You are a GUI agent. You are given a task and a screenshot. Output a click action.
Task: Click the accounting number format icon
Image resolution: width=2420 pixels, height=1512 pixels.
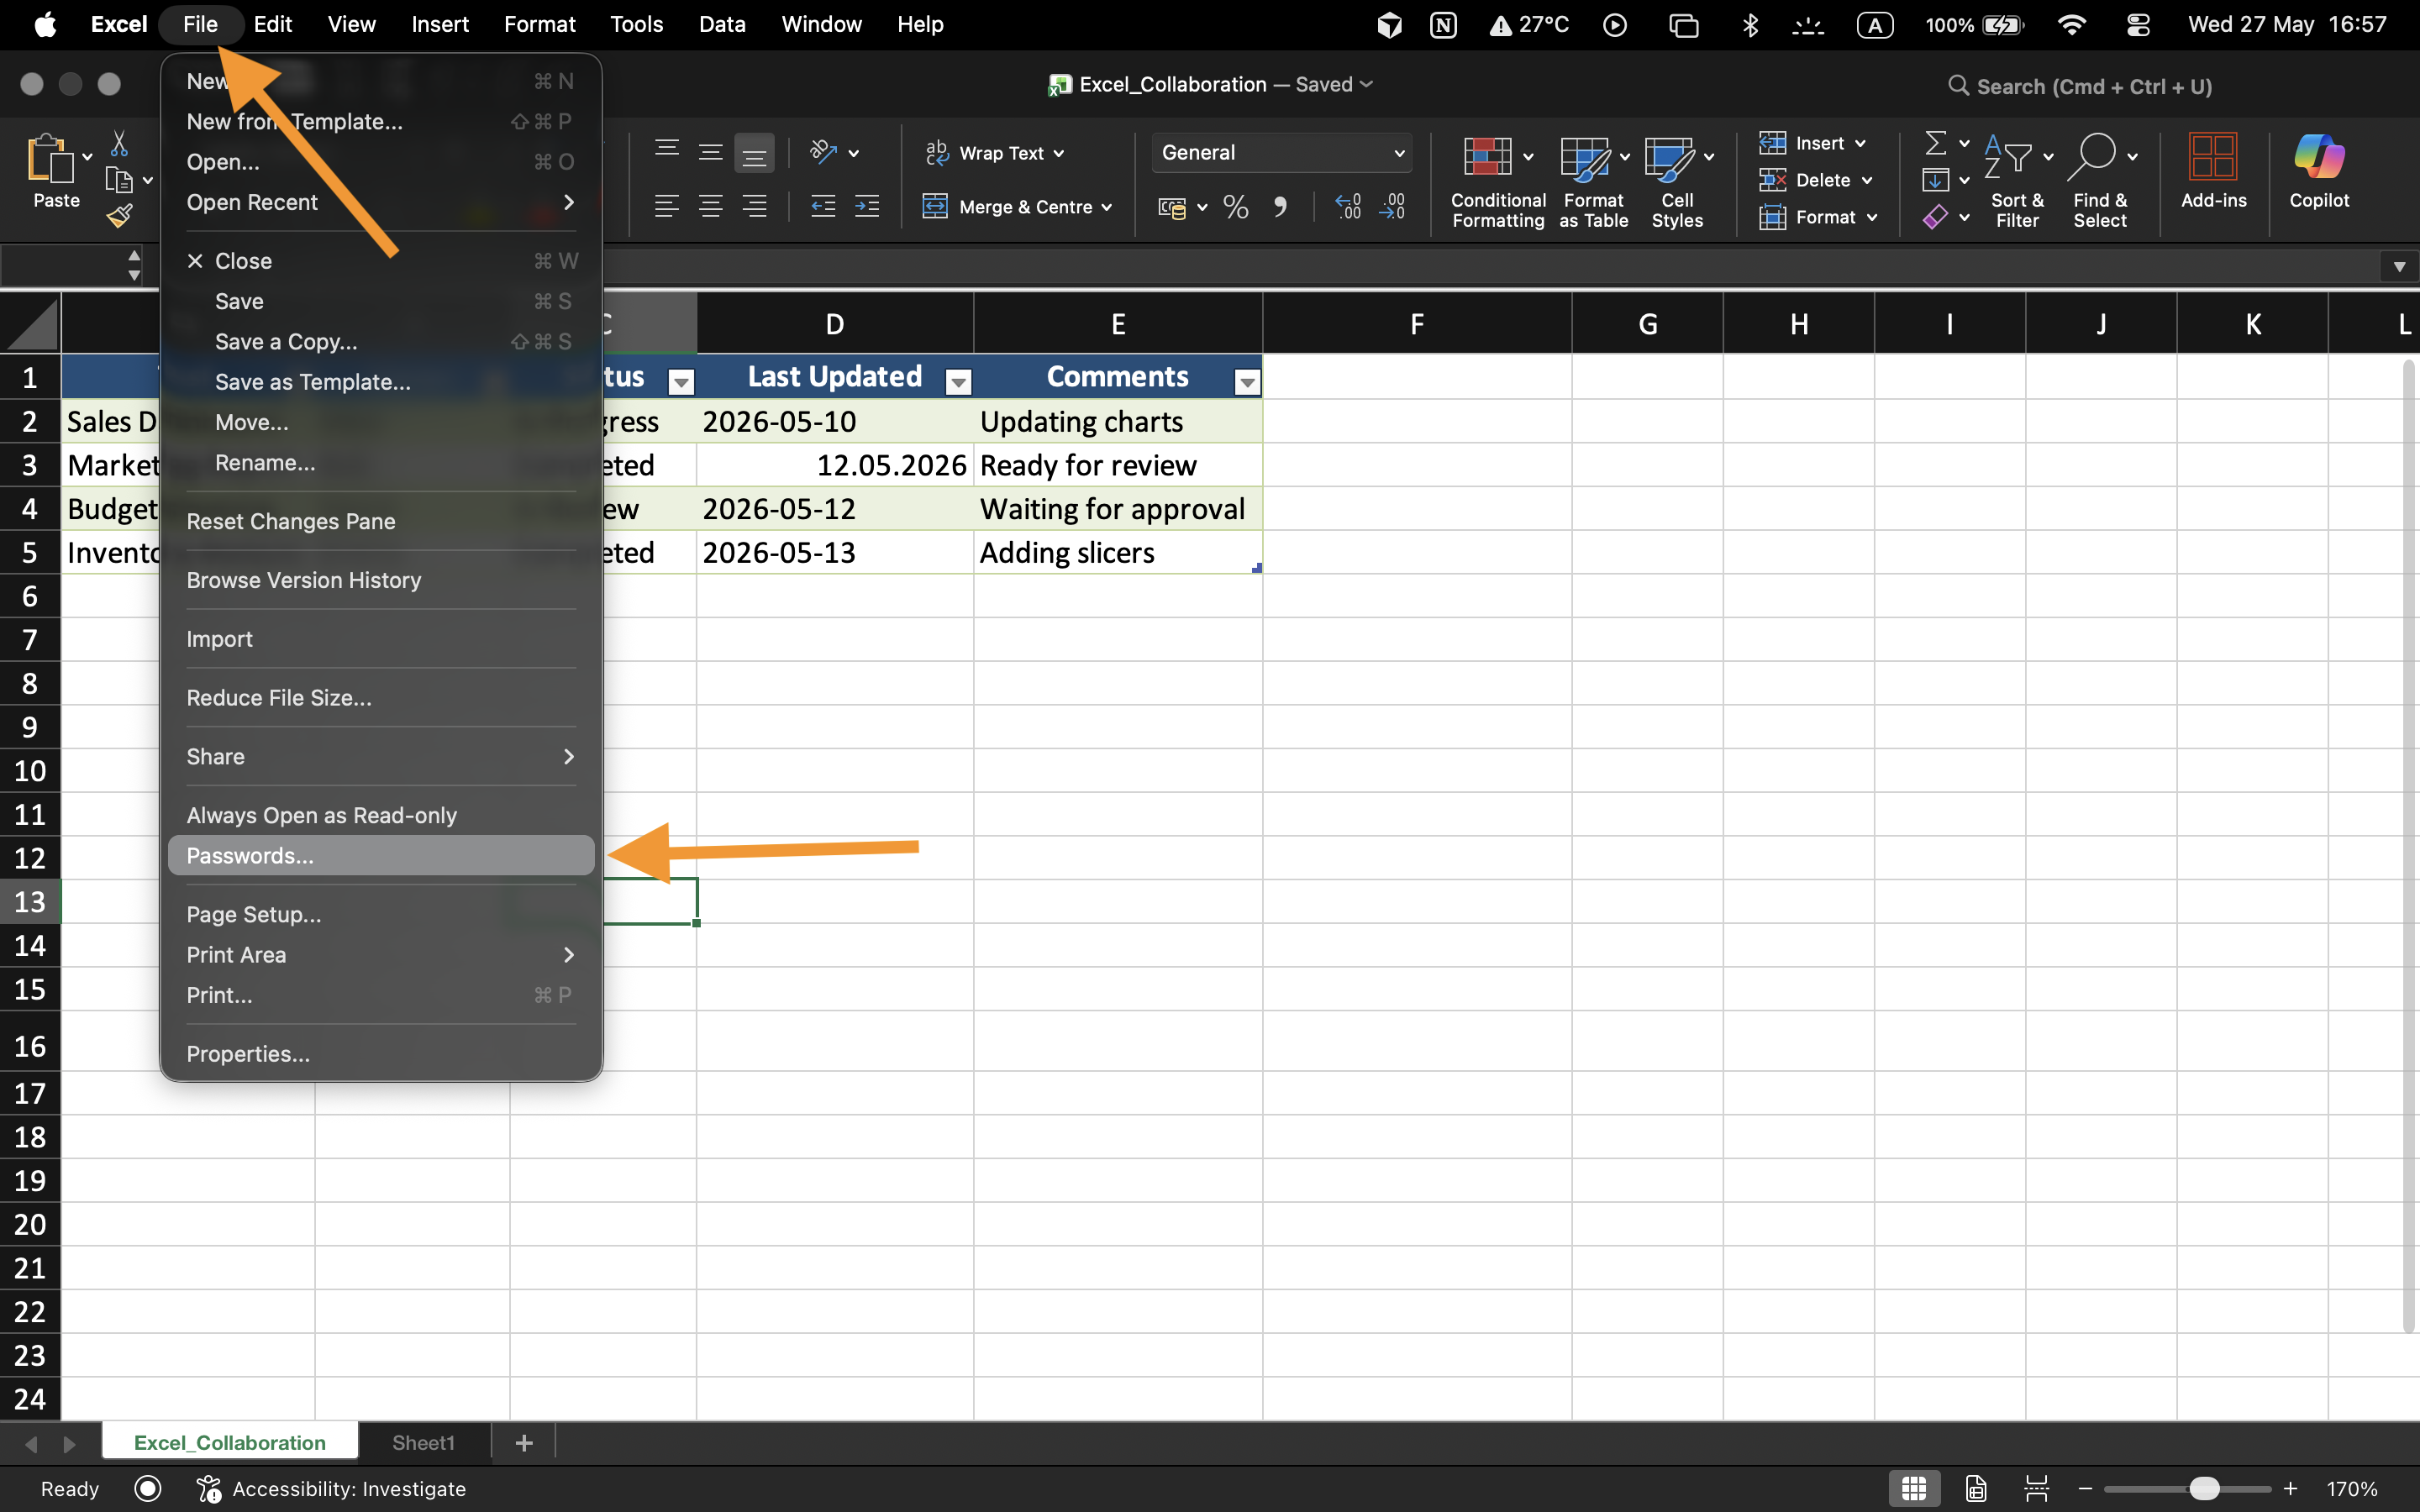1172,207
